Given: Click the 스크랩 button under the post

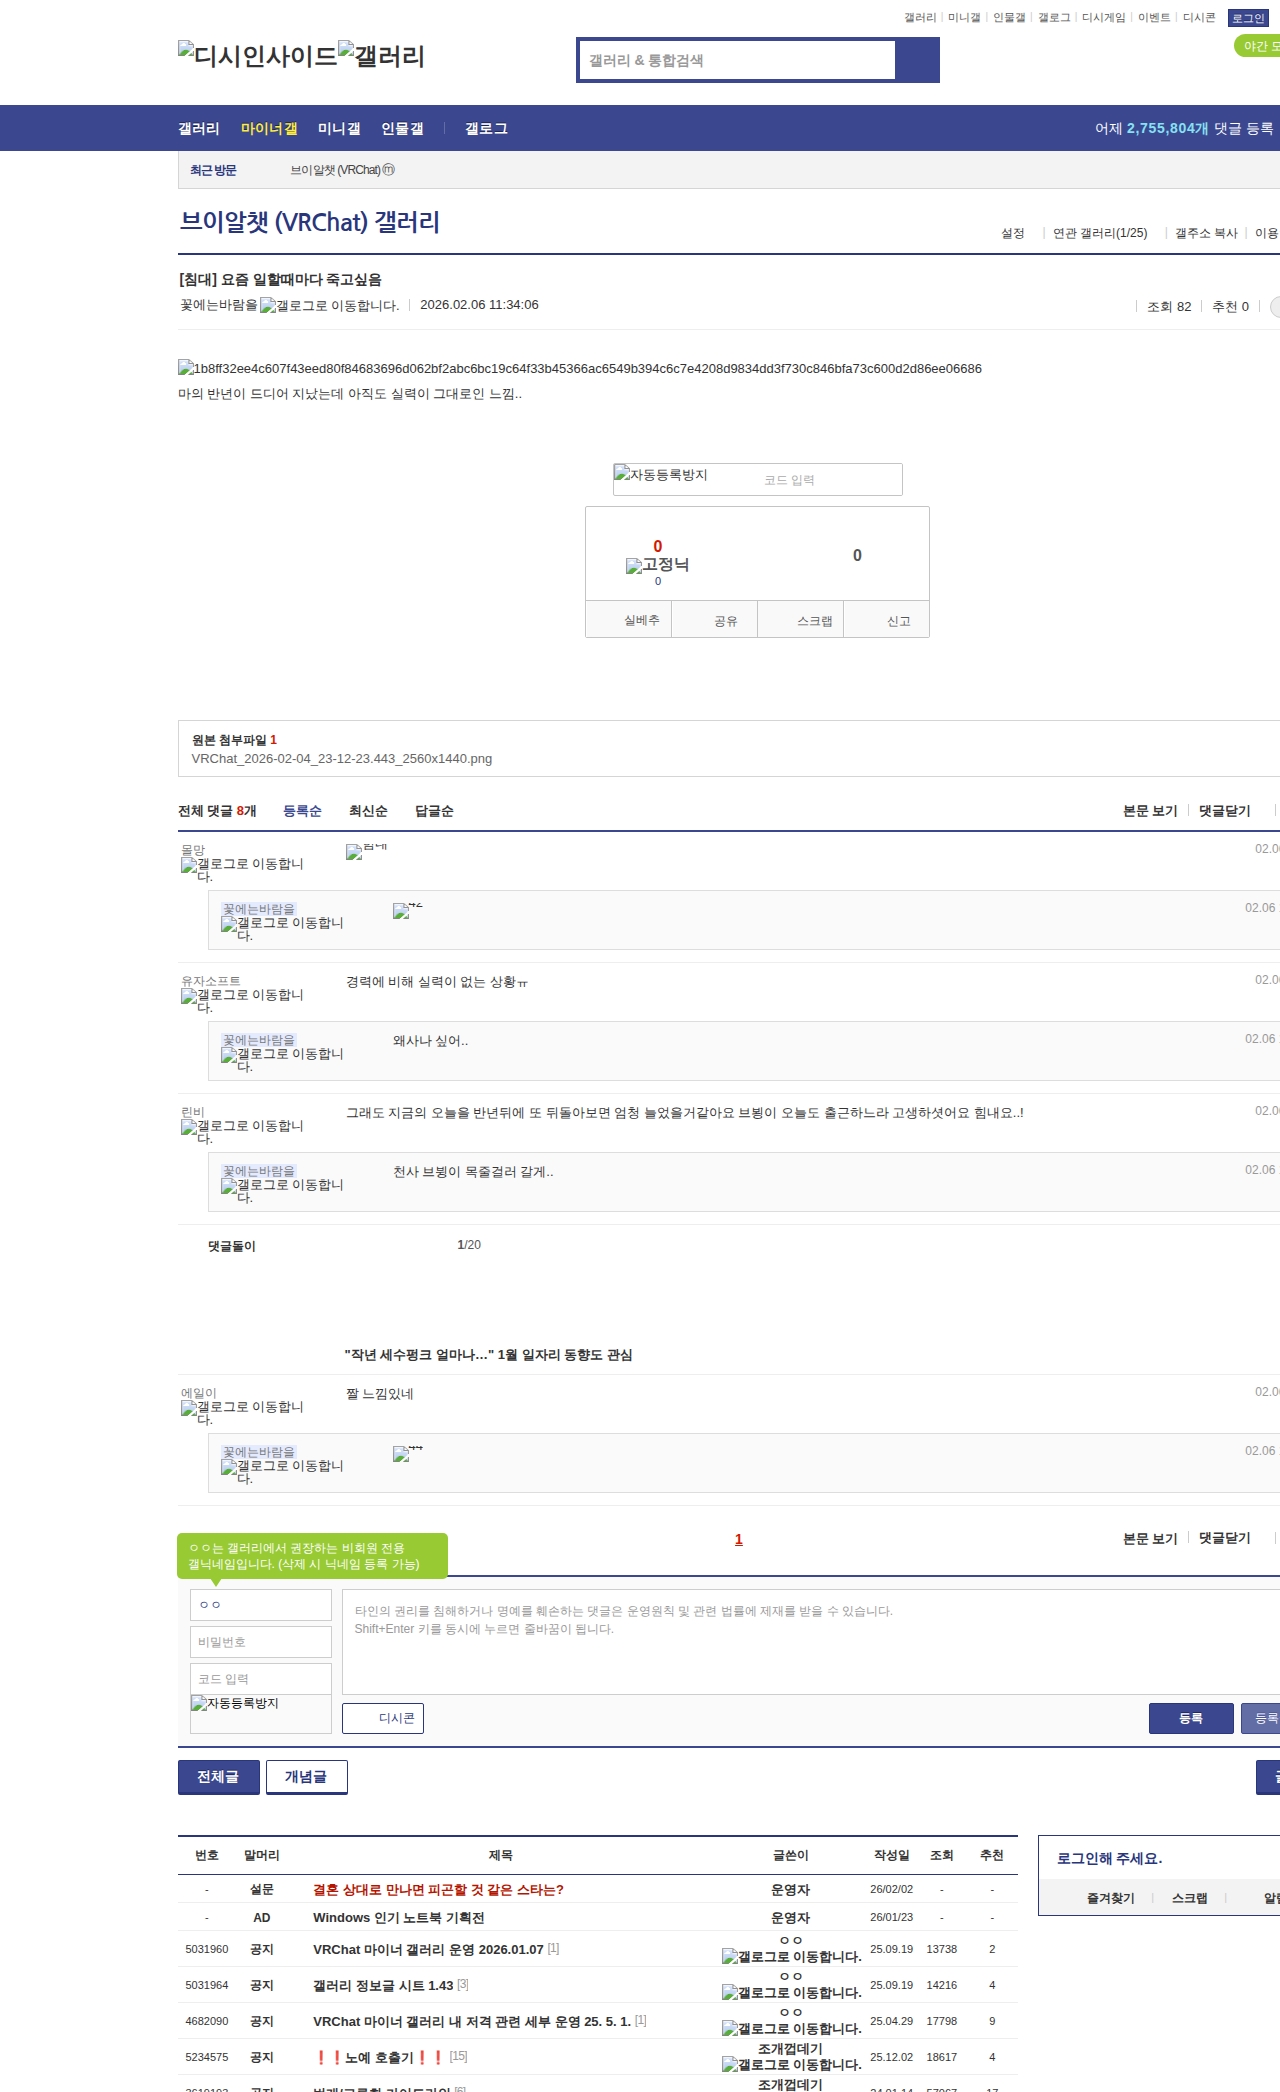Looking at the screenshot, I should [801, 620].
